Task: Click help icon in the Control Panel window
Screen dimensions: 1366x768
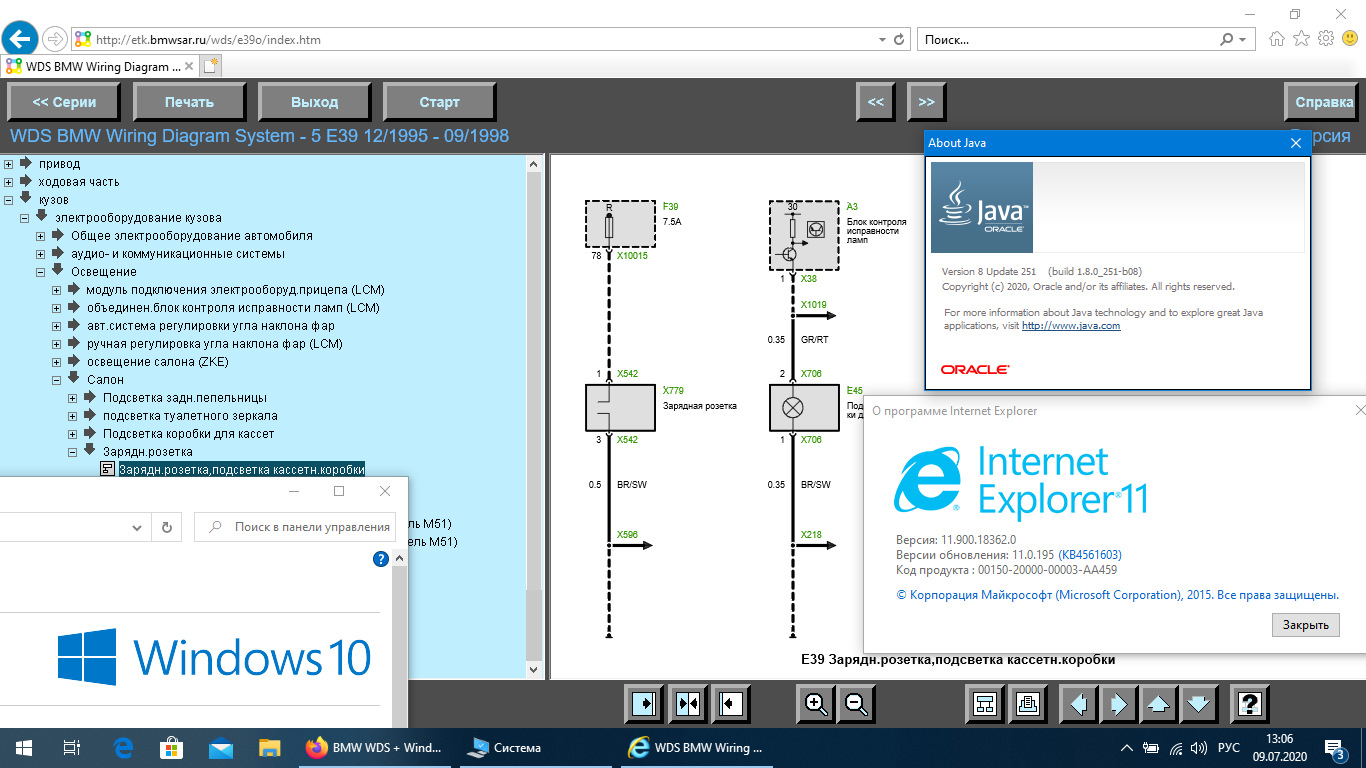Action: pyautogui.click(x=380, y=559)
